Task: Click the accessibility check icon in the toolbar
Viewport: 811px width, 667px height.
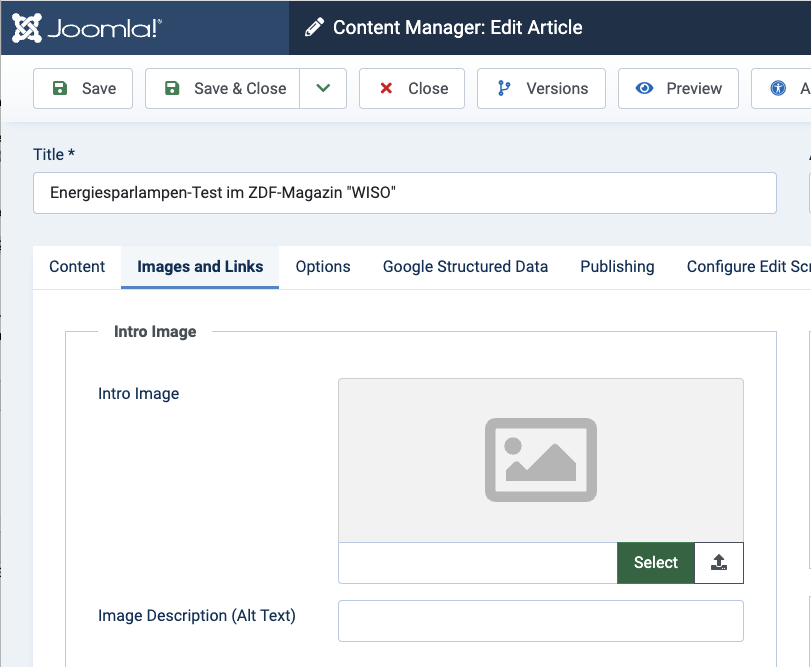Action: click(x=781, y=88)
